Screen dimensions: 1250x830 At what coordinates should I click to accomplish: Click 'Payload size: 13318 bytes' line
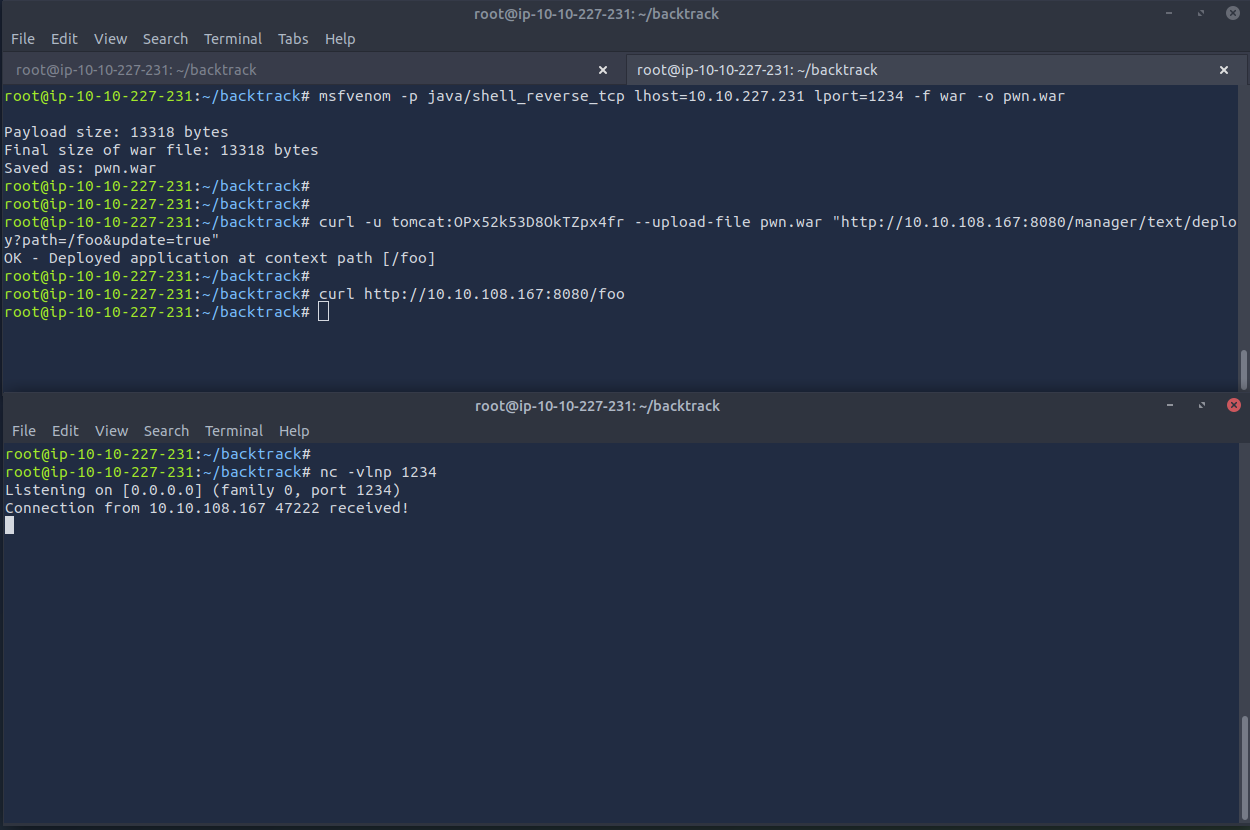[116, 132]
